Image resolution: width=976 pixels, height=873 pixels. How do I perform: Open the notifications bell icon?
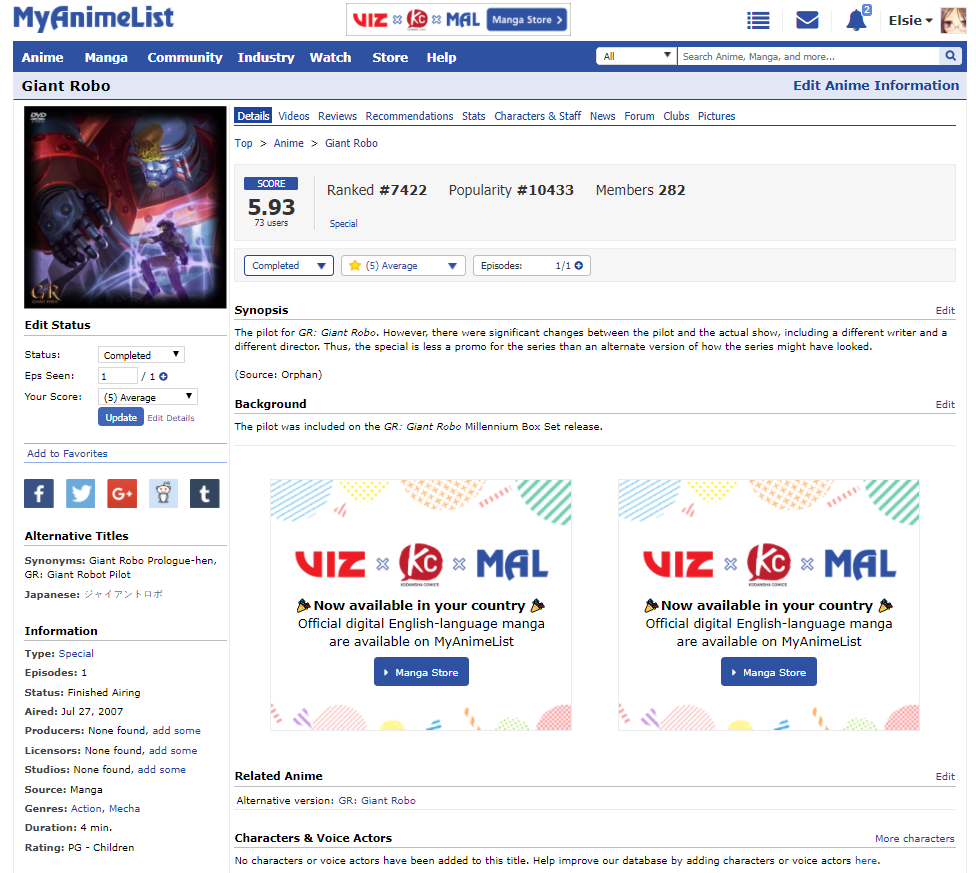[856, 20]
